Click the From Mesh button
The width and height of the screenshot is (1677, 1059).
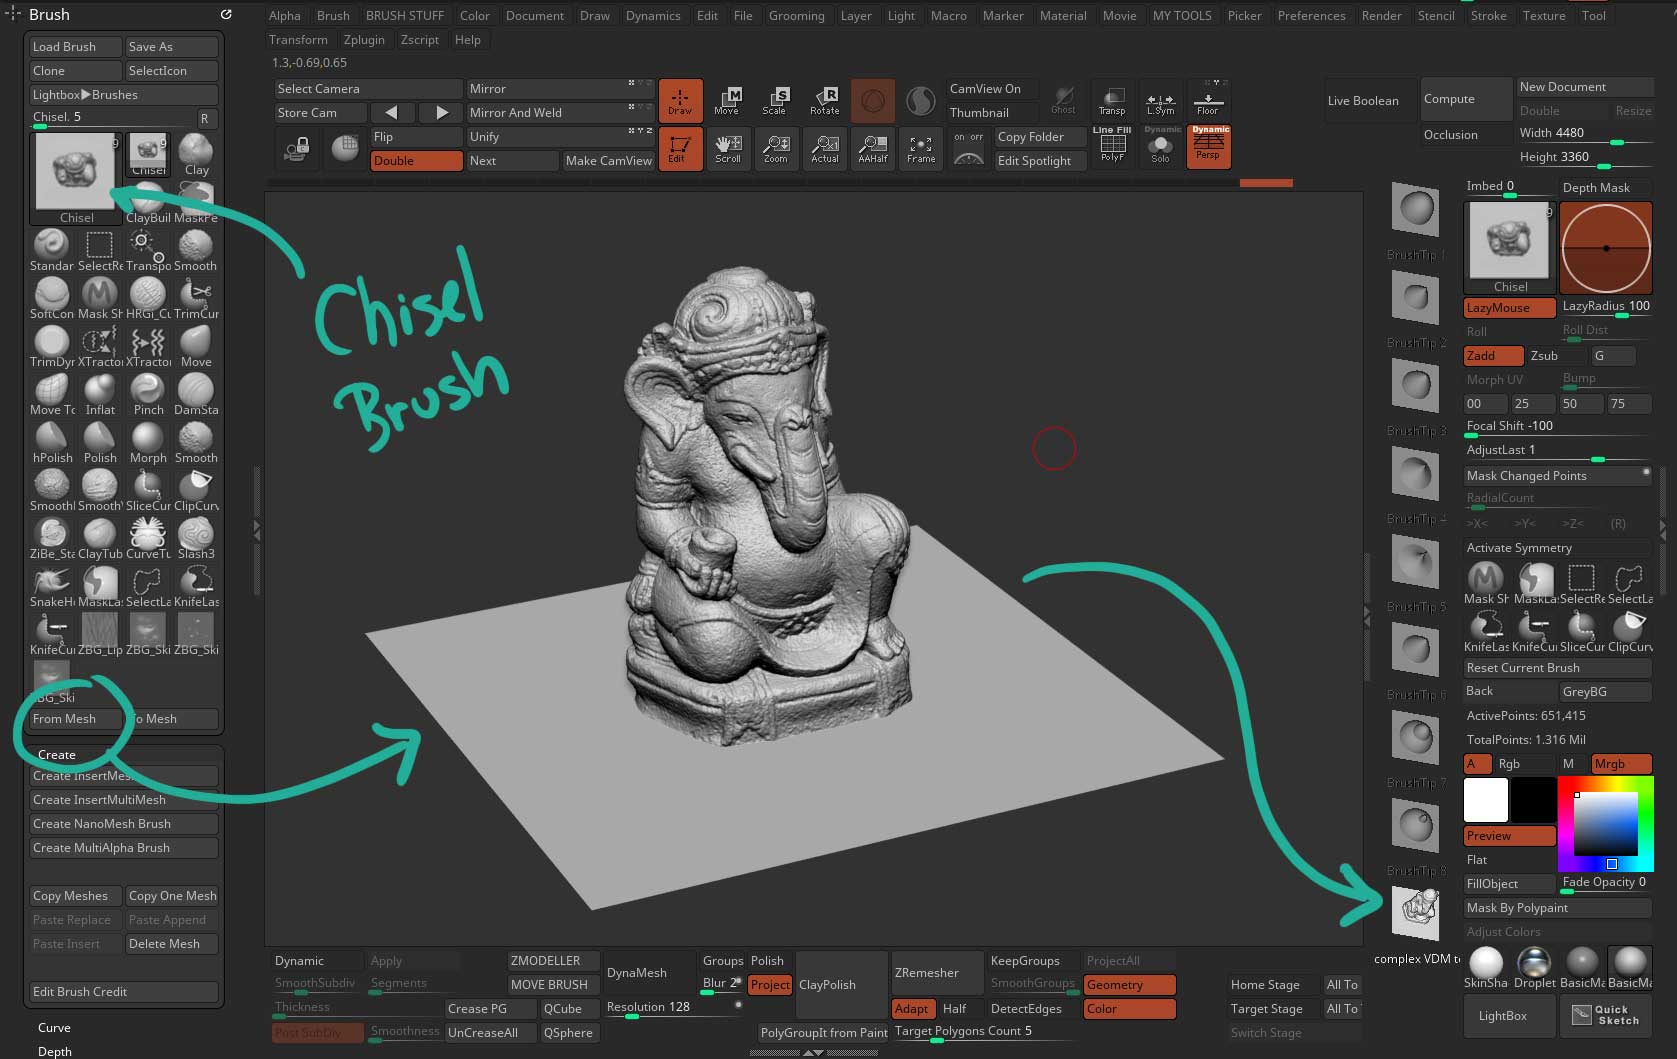pos(75,719)
